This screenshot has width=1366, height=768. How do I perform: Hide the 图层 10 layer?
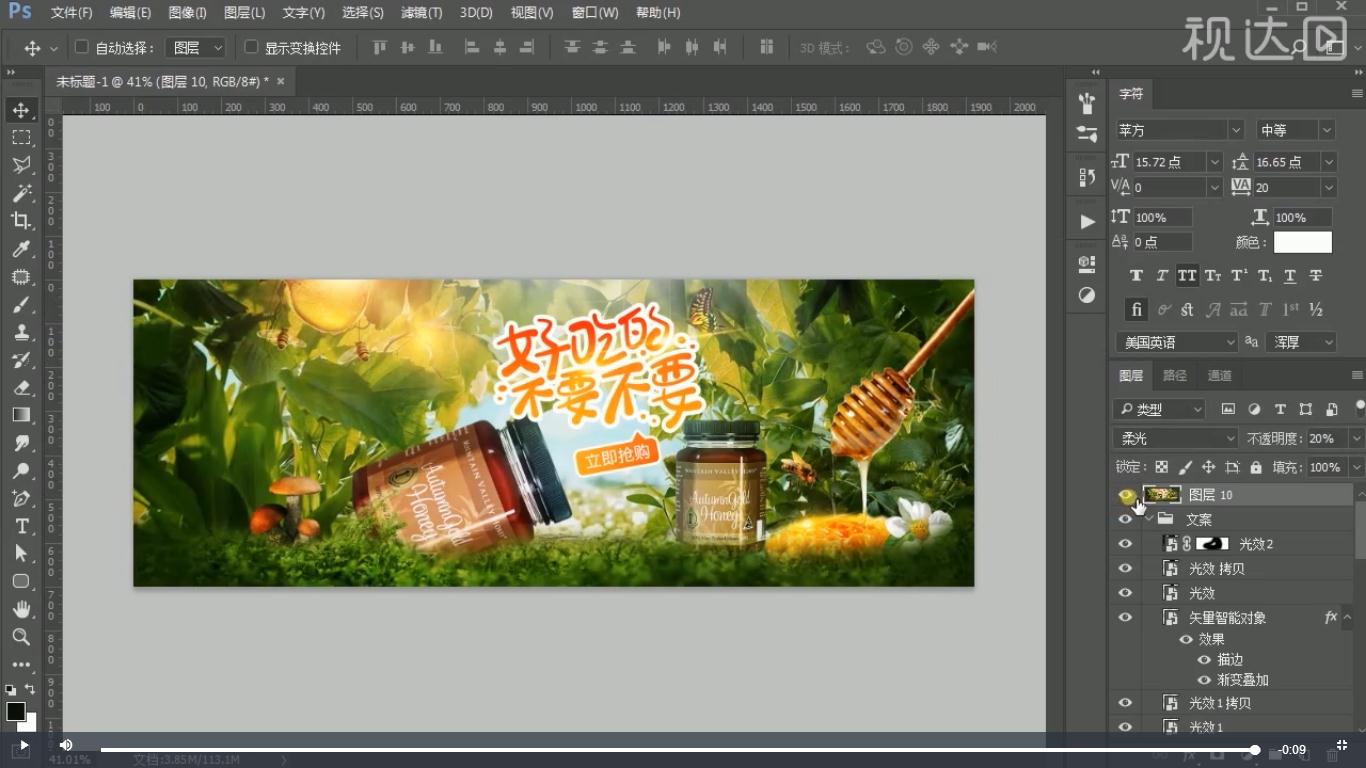[x=1125, y=494]
